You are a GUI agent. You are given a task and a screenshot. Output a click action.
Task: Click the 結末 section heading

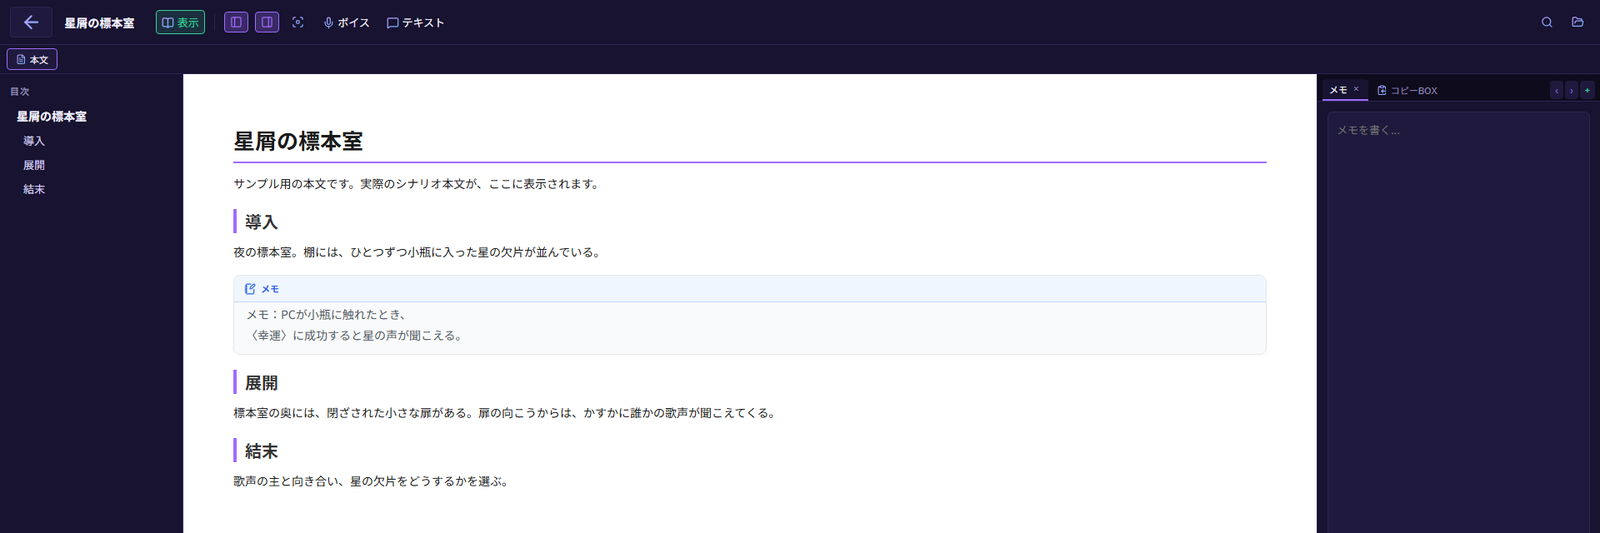(261, 451)
